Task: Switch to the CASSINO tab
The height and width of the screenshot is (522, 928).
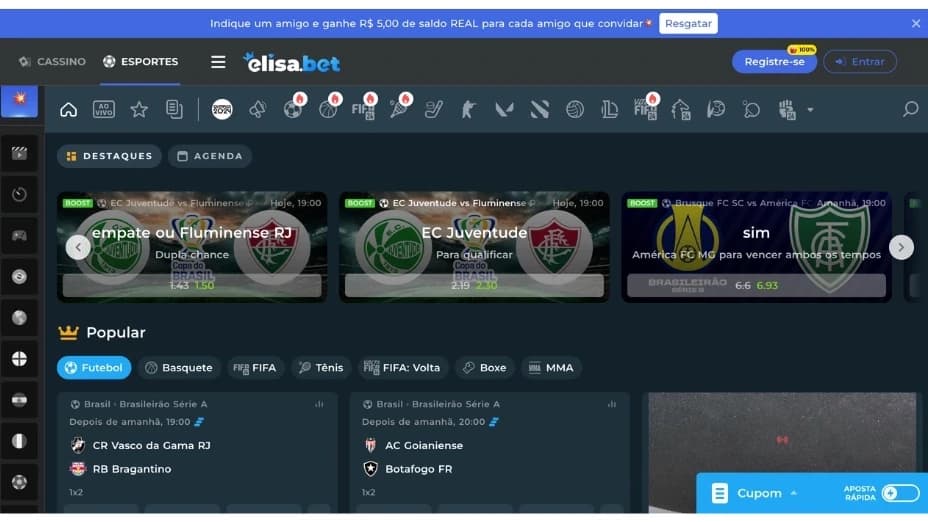Action: coord(52,62)
